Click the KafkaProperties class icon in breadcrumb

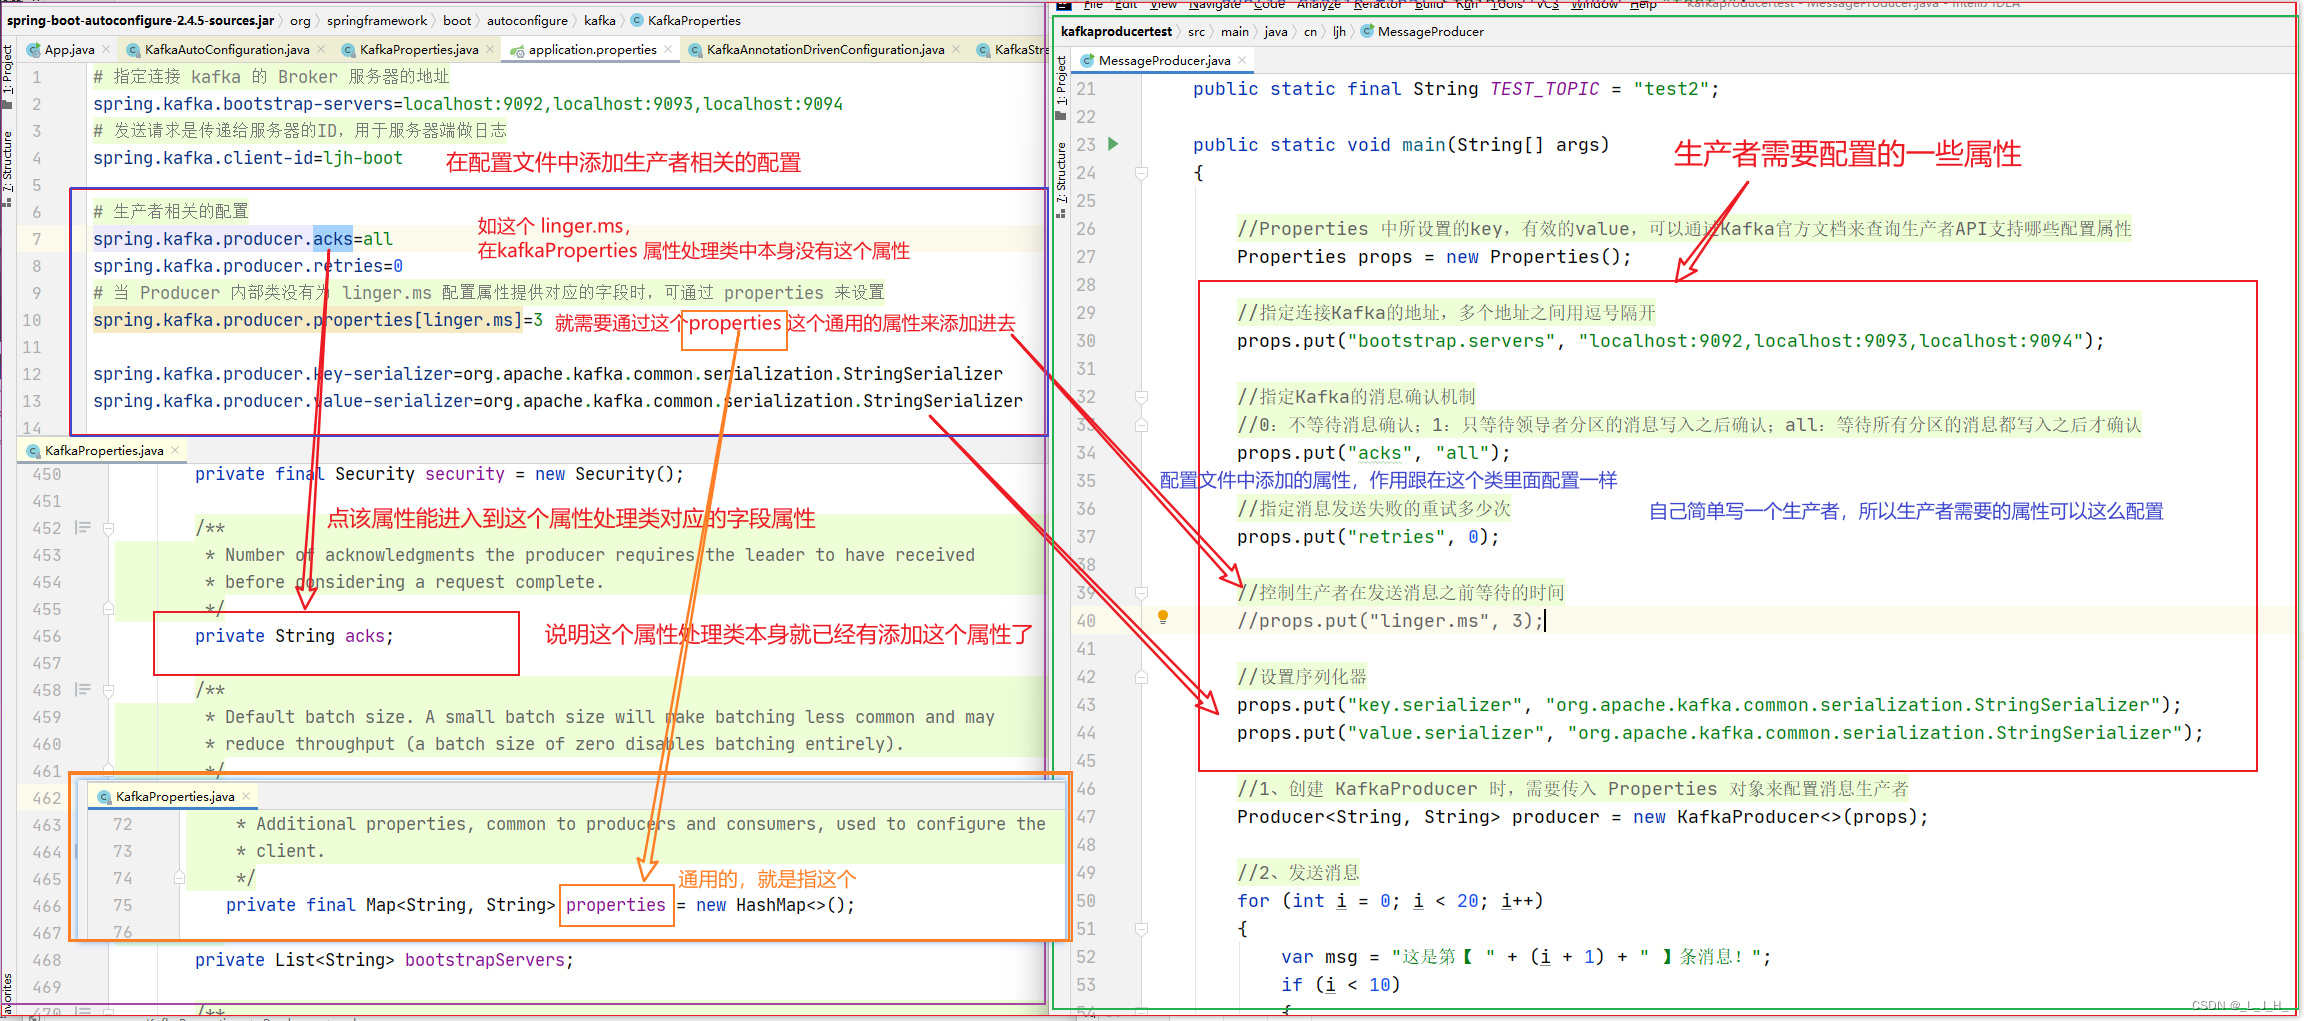(637, 20)
